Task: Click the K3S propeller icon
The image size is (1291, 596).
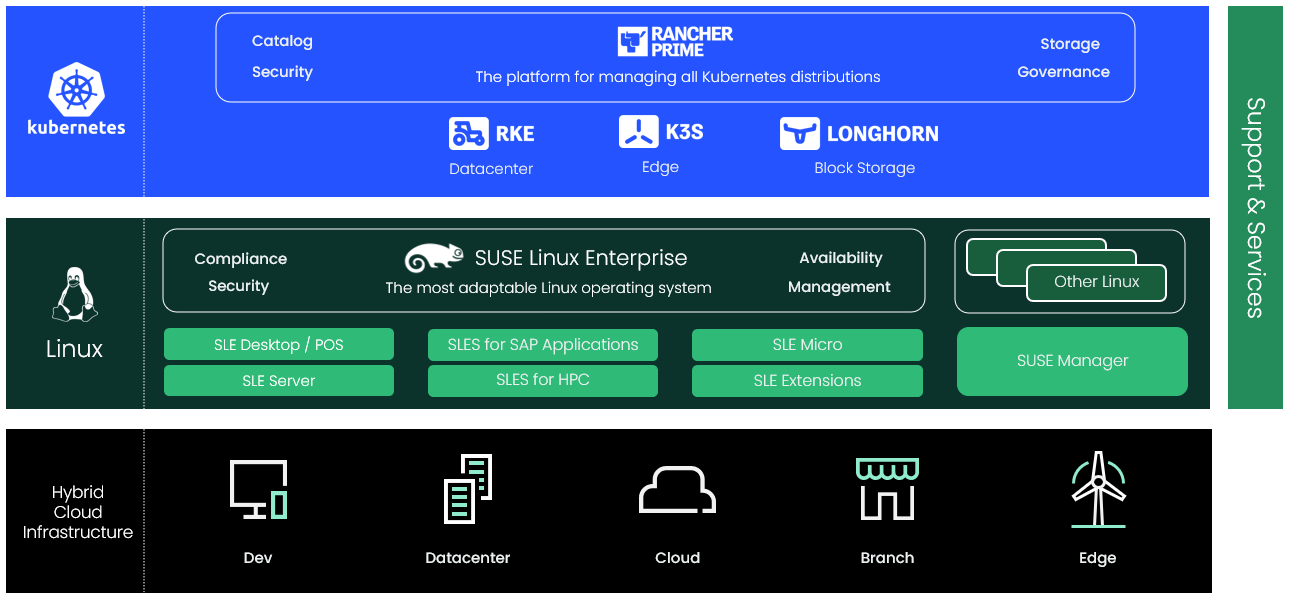Action: pyautogui.click(x=638, y=132)
